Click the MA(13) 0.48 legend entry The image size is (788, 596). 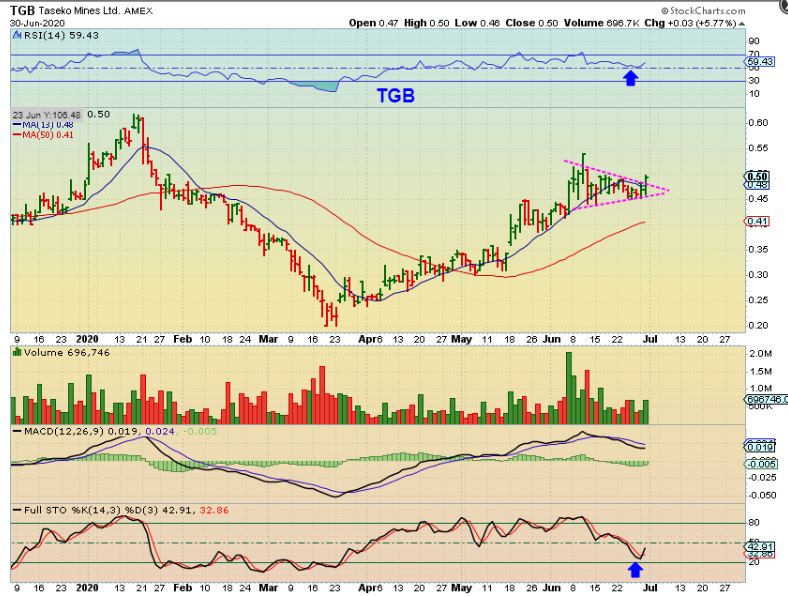point(48,125)
